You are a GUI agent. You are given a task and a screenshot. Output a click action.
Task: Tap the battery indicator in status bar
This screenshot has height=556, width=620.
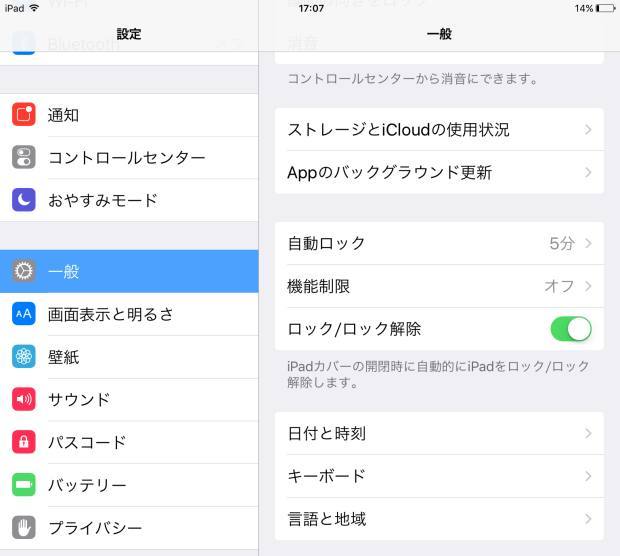click(x=605, y=8)
